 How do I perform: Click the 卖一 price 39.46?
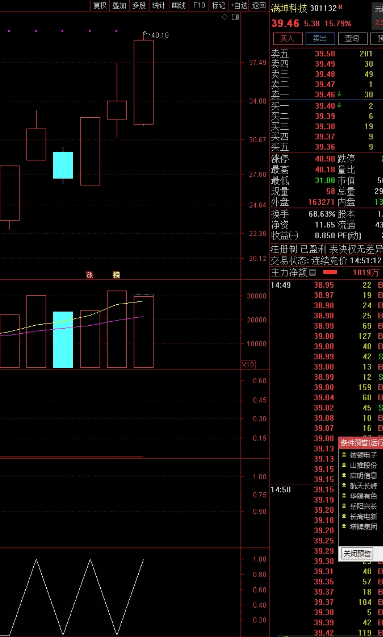click(x=325, y=95)
